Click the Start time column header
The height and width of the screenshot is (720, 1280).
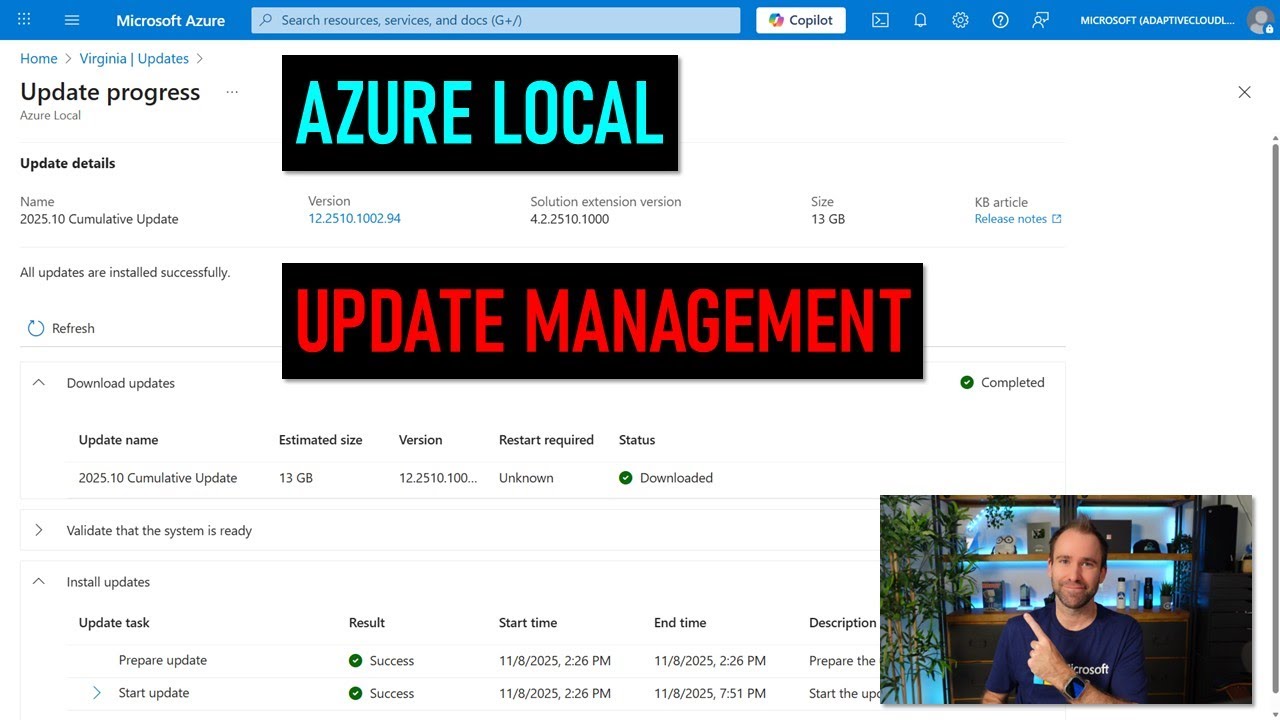click(x=528, y=622)
